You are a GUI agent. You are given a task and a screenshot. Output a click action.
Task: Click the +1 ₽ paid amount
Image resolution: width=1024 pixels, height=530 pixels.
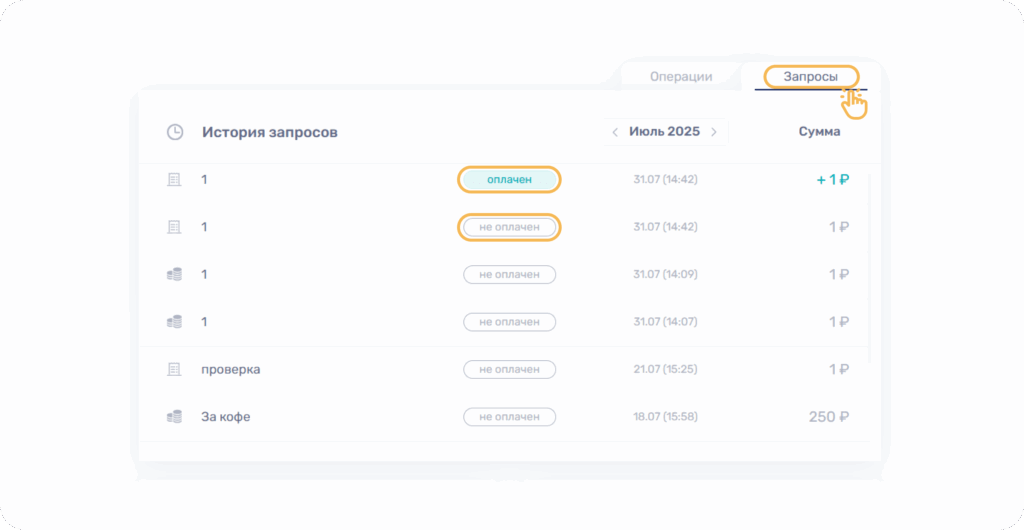(831, 180)
